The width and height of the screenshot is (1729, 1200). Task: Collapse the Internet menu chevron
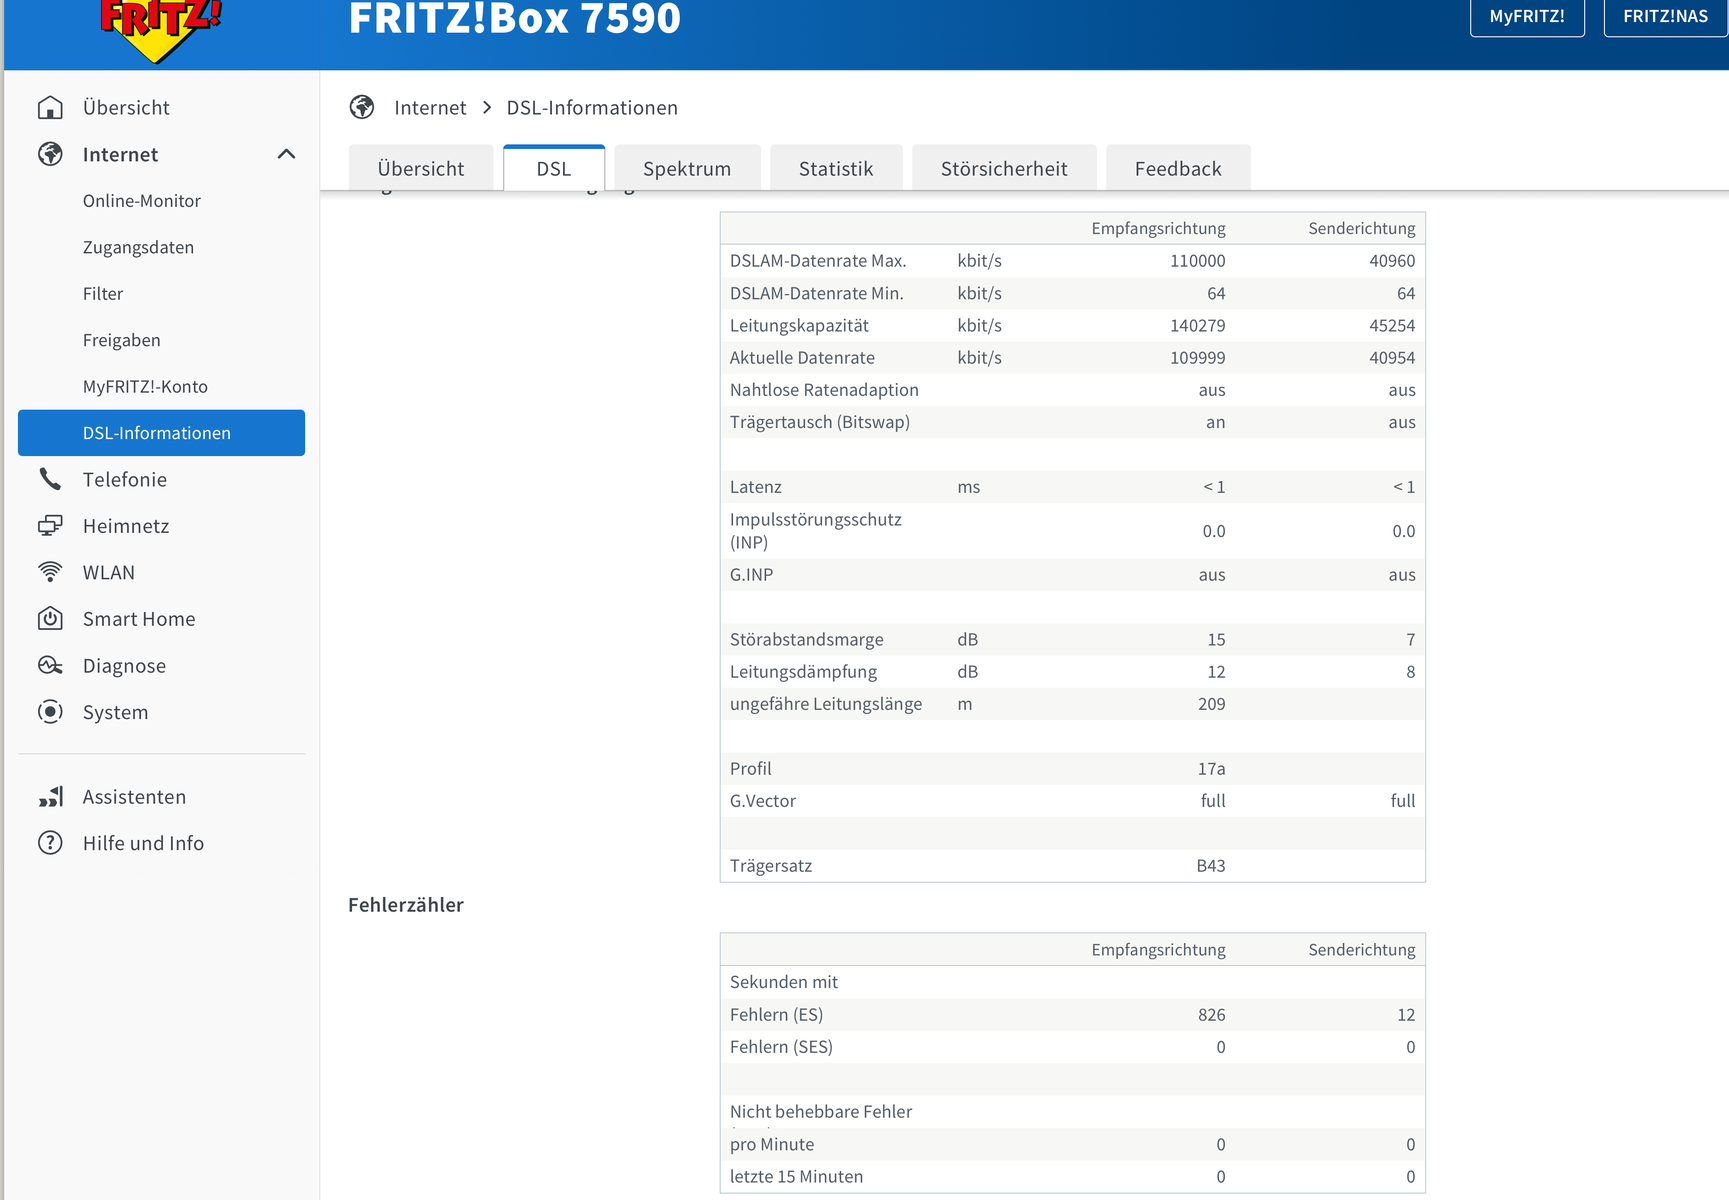tap(286, 154)
